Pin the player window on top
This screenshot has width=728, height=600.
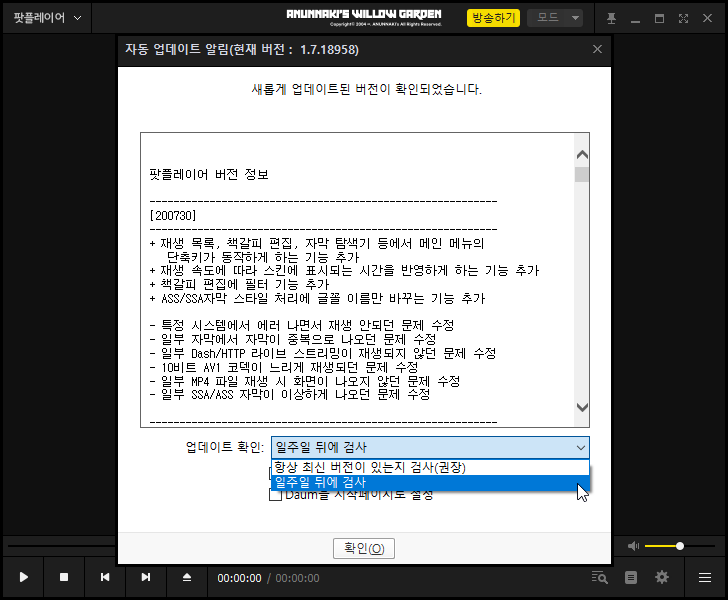click(x=611, y=19)
